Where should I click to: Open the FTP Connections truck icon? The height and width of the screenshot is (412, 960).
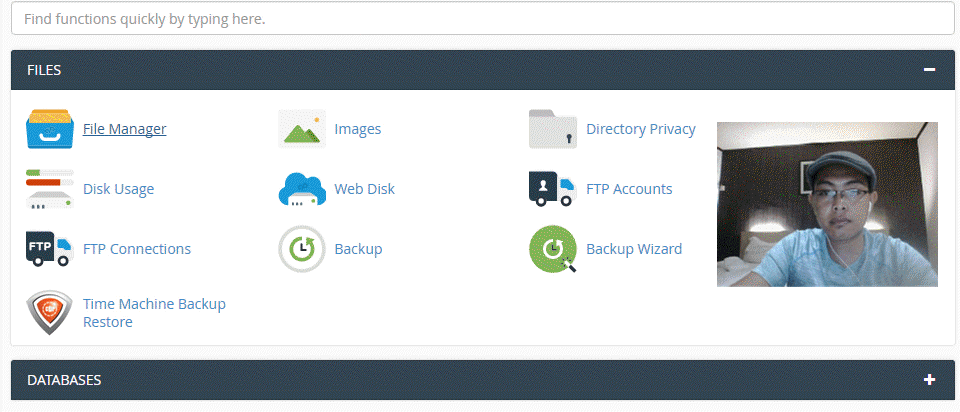pyautogui.click(x=50, y=249)
